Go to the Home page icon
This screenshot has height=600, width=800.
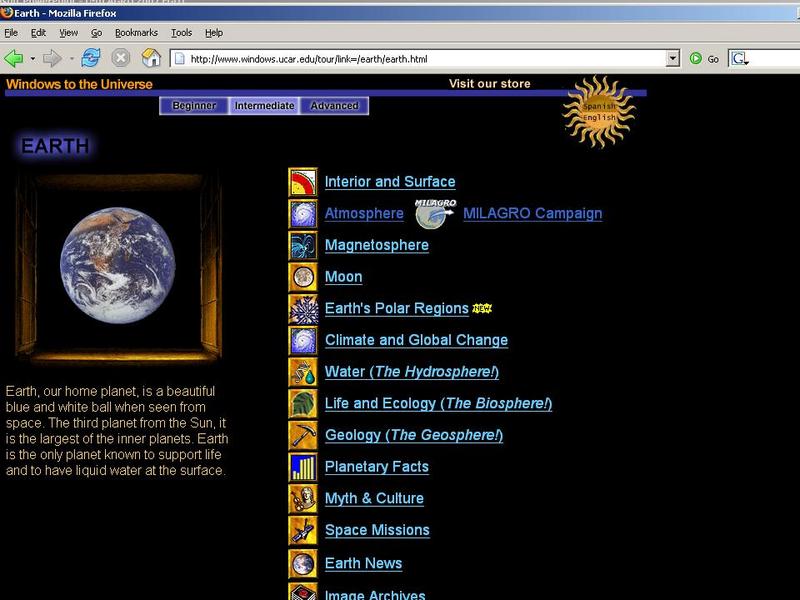pos(151,58)
